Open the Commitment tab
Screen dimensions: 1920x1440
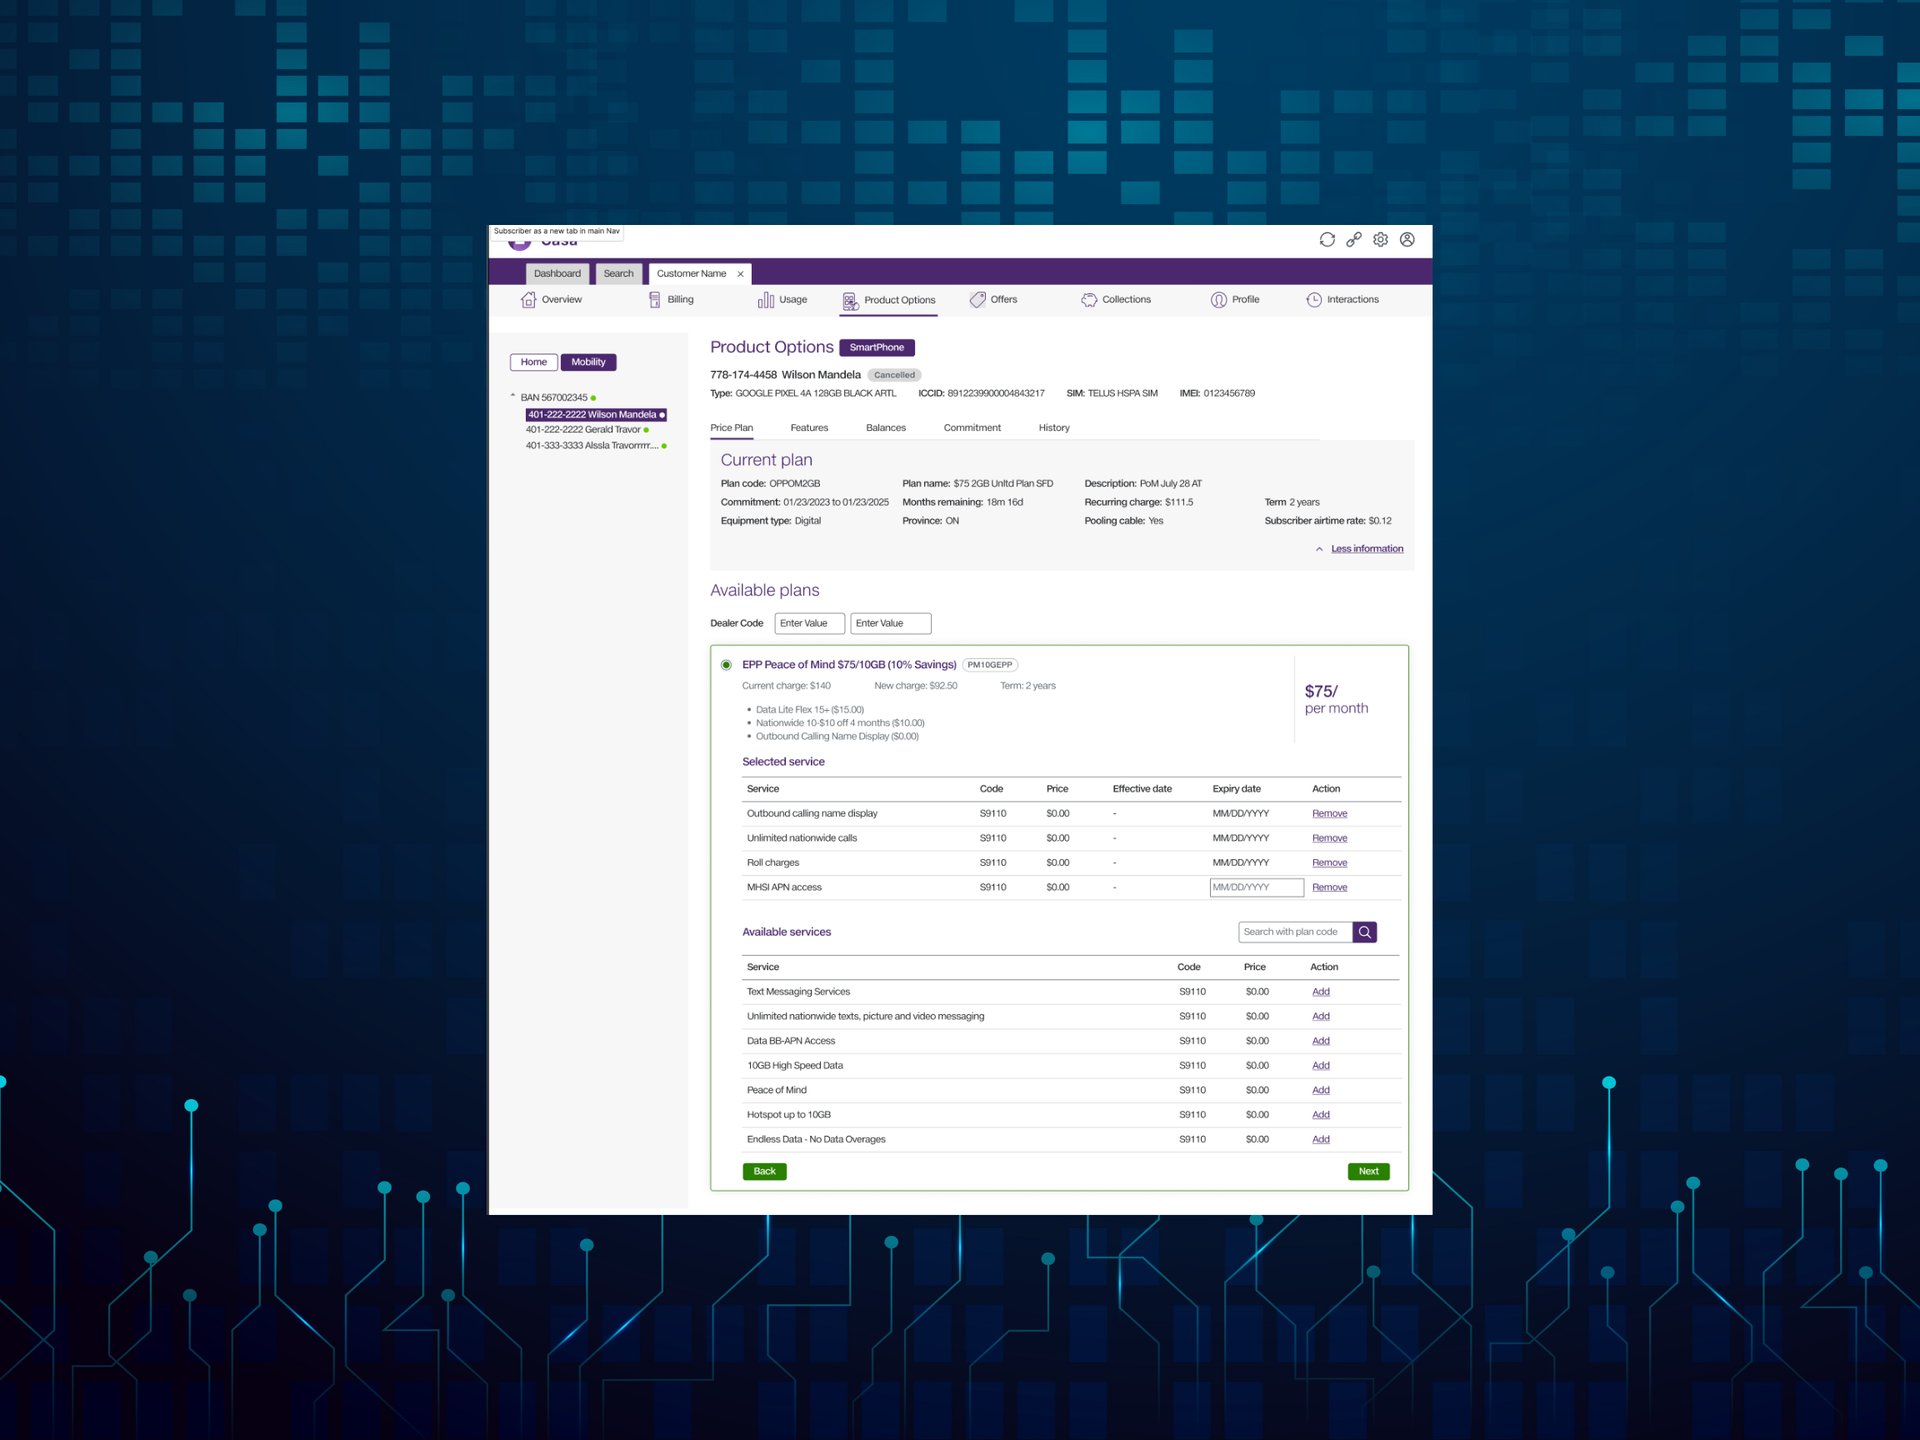[x=971, y=428]
